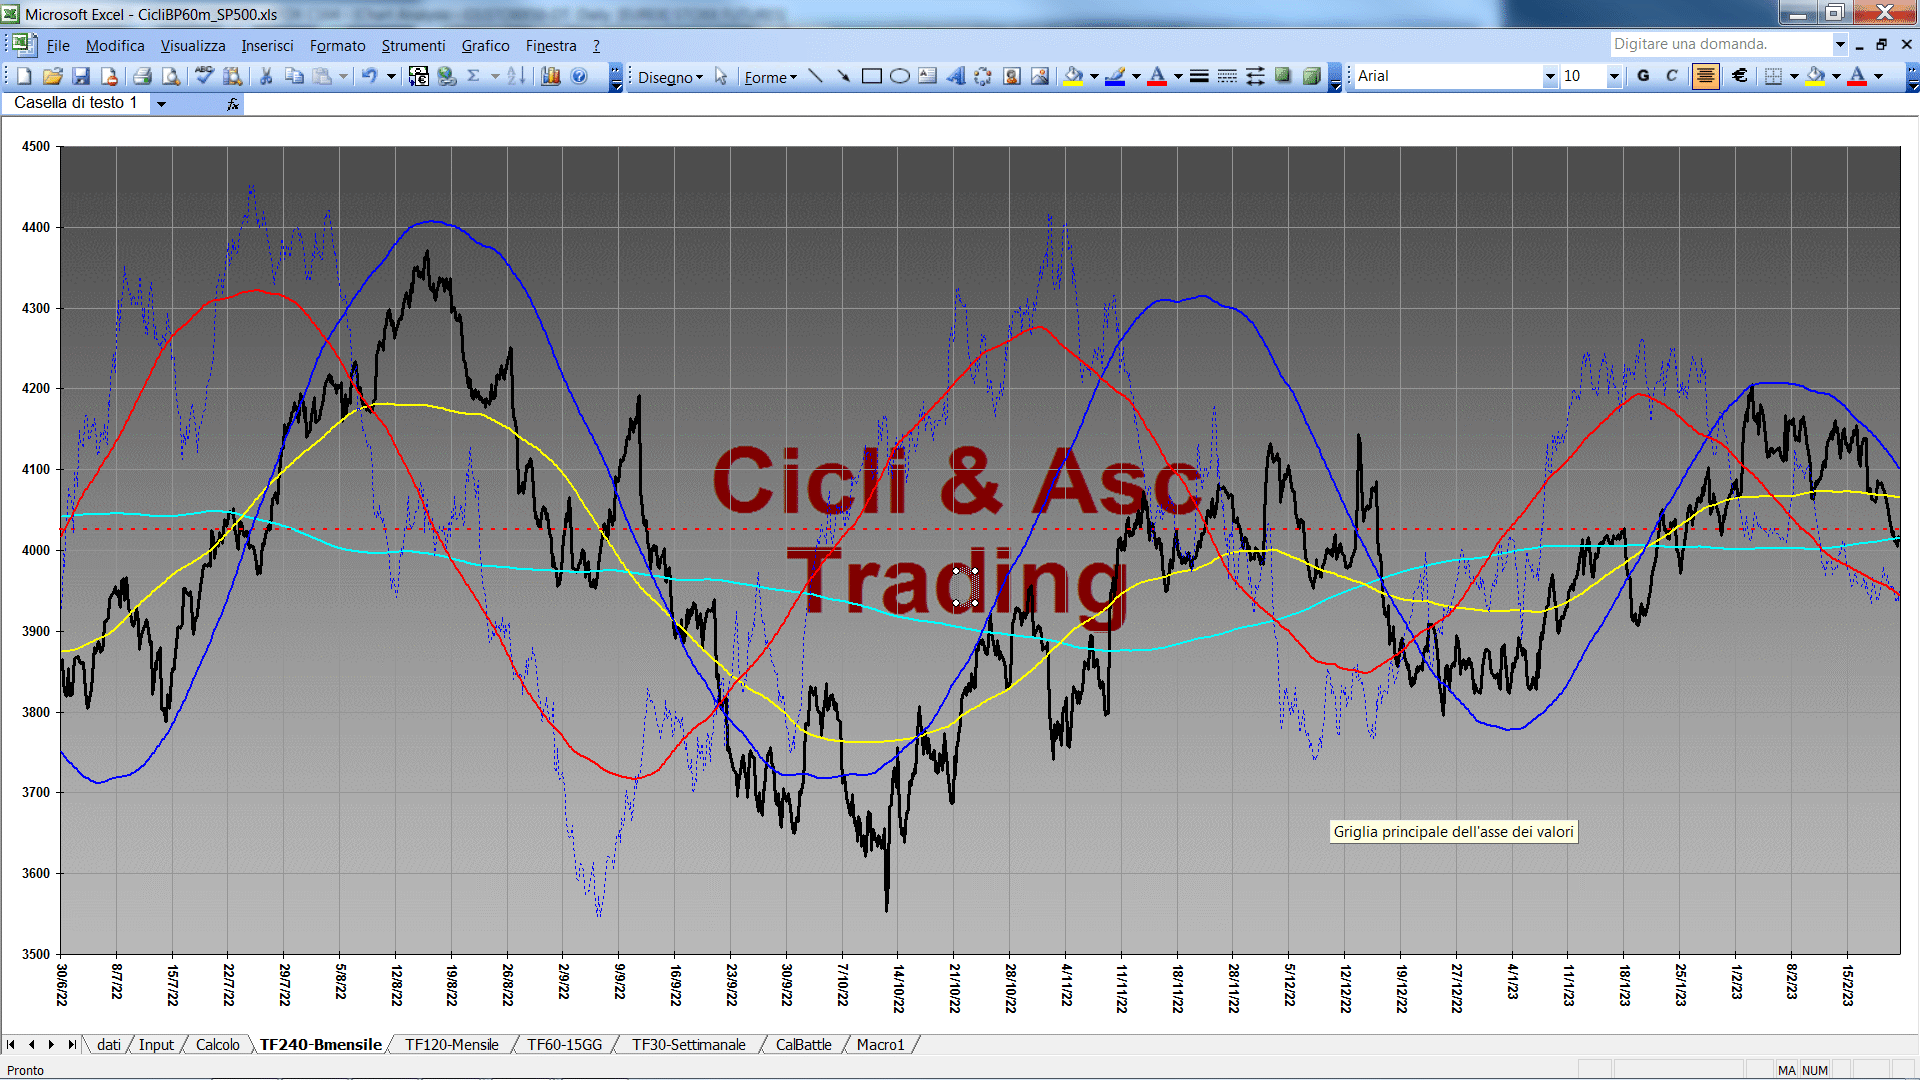Toggle italic (C) formatting

(1671, 76)
